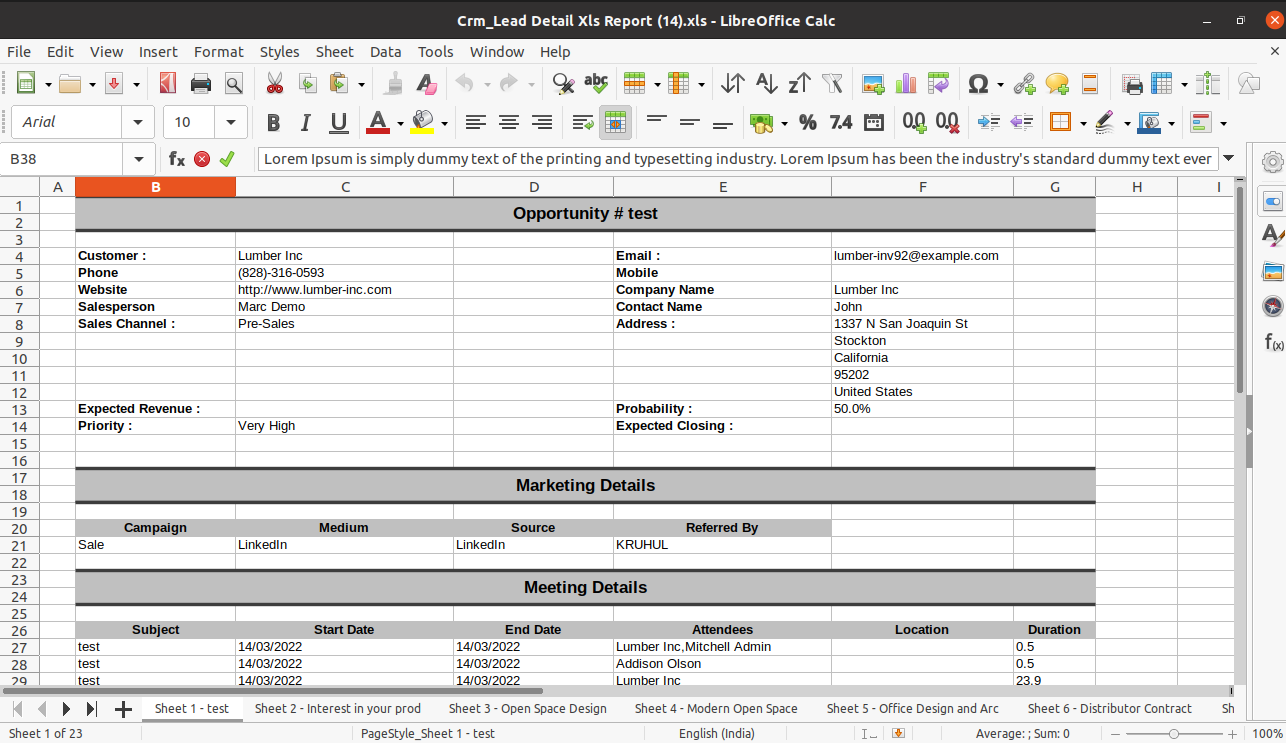1286x743 pixels.
Task: Toggle Merge and Center Cells
Action: tap(616, 122)
